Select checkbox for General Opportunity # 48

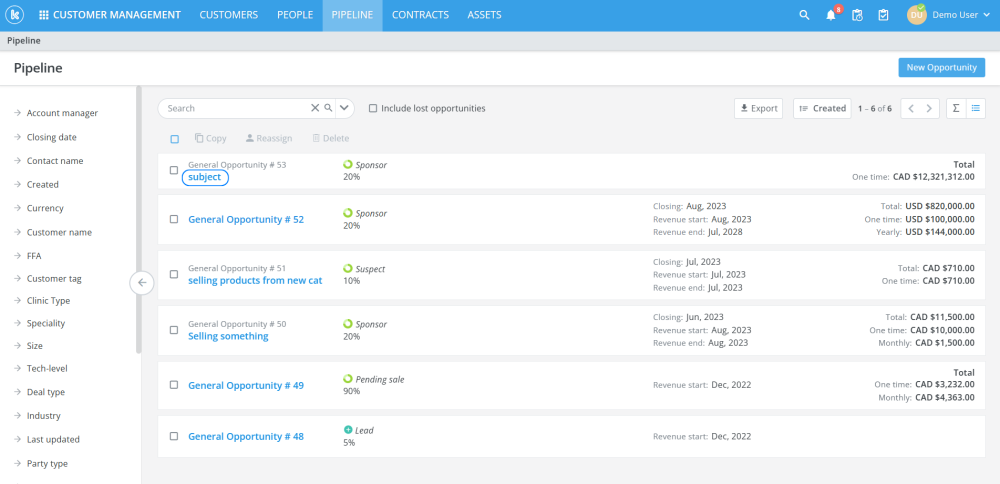174,436
